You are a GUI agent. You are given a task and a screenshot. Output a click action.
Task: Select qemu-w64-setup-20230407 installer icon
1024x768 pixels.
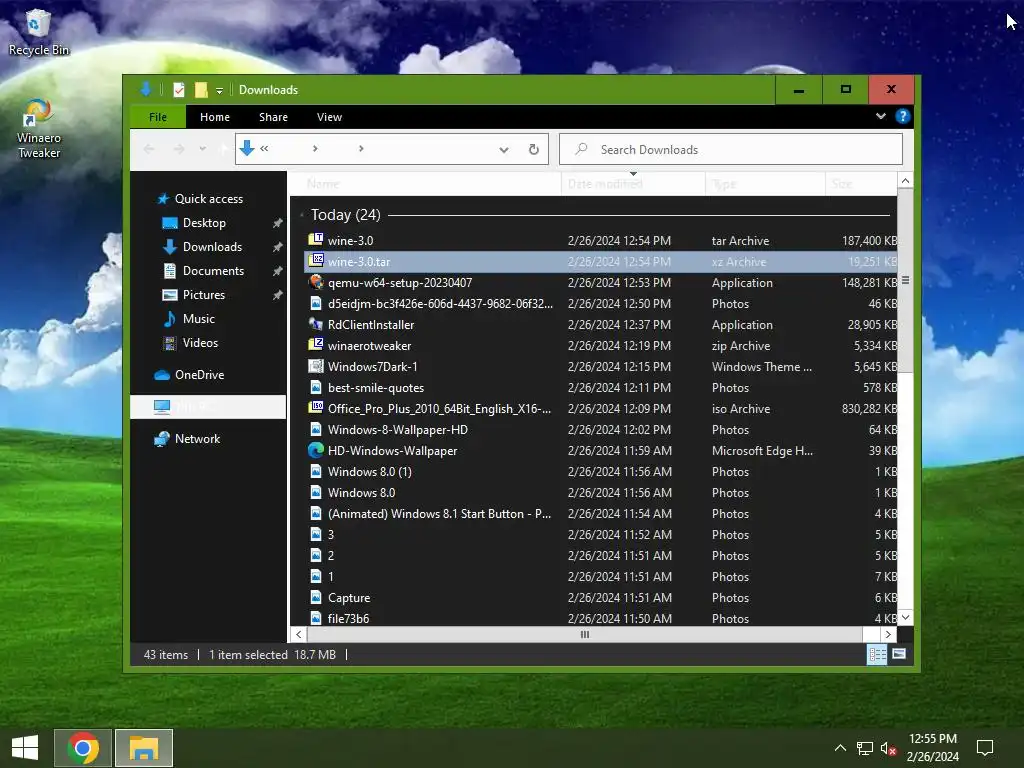(316, 282)
